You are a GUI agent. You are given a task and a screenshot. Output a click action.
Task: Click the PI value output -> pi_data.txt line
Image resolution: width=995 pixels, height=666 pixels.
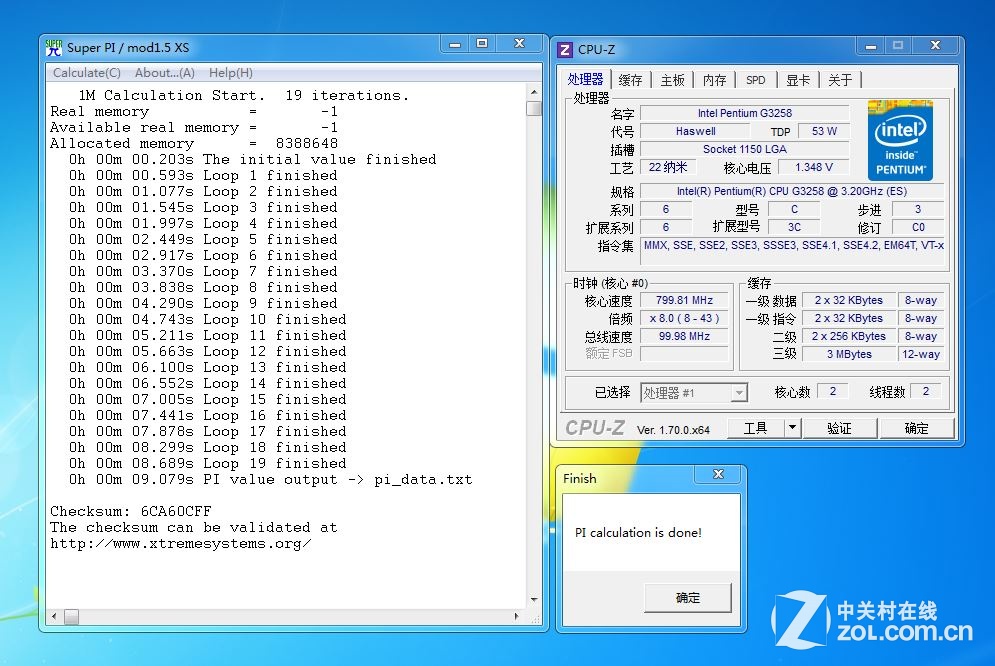(270, 480)
